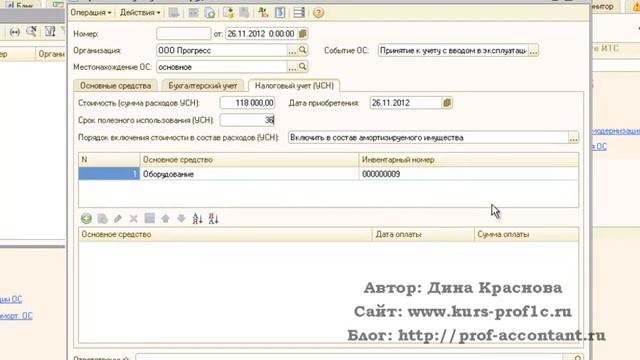This screenshot has height=360, width=640.
Task: Click the Срок полезного использования (УСН) field
Action: click(x=247, y=120)
